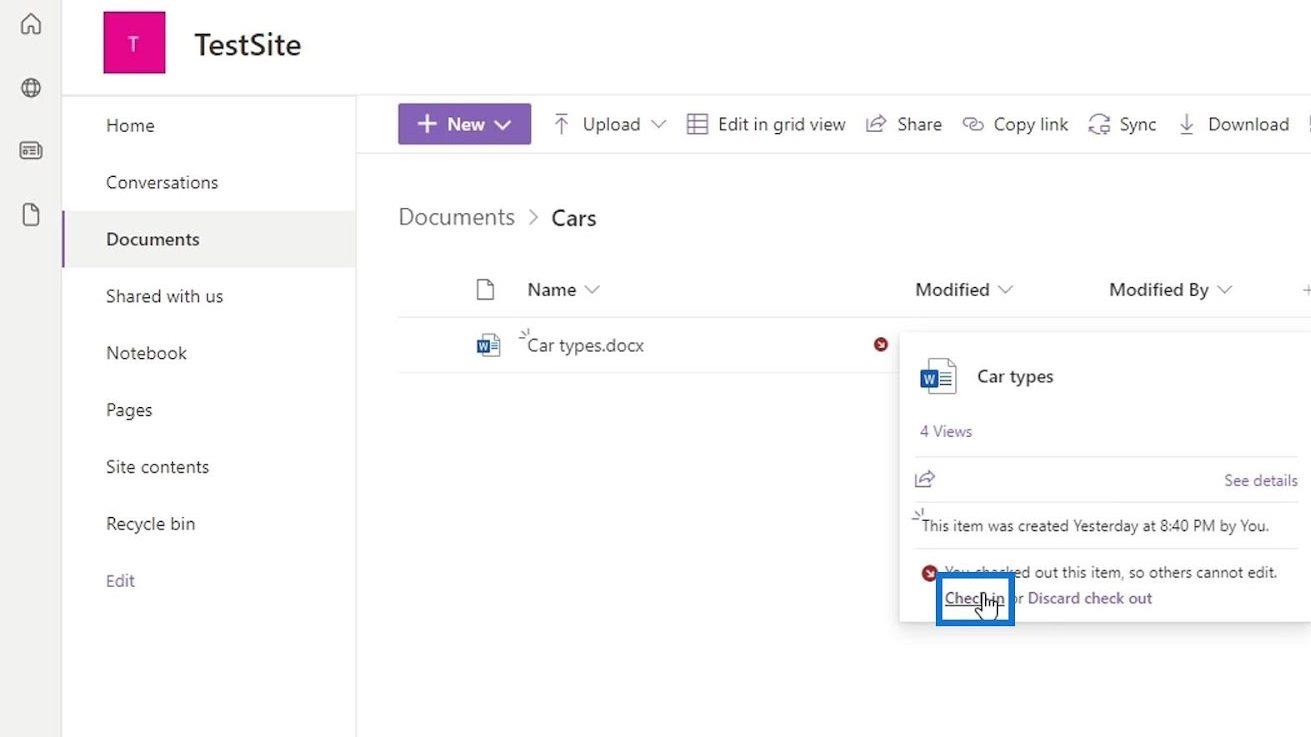Open the Upload menu
The image size is (1311, 737).
click(609, 124)
